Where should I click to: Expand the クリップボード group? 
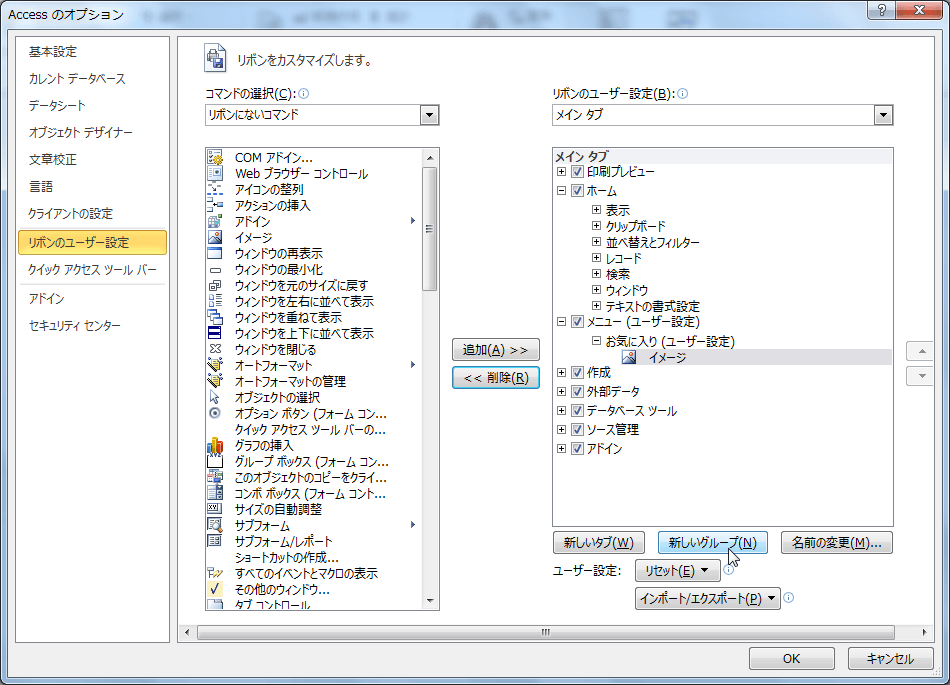(596, 225)
